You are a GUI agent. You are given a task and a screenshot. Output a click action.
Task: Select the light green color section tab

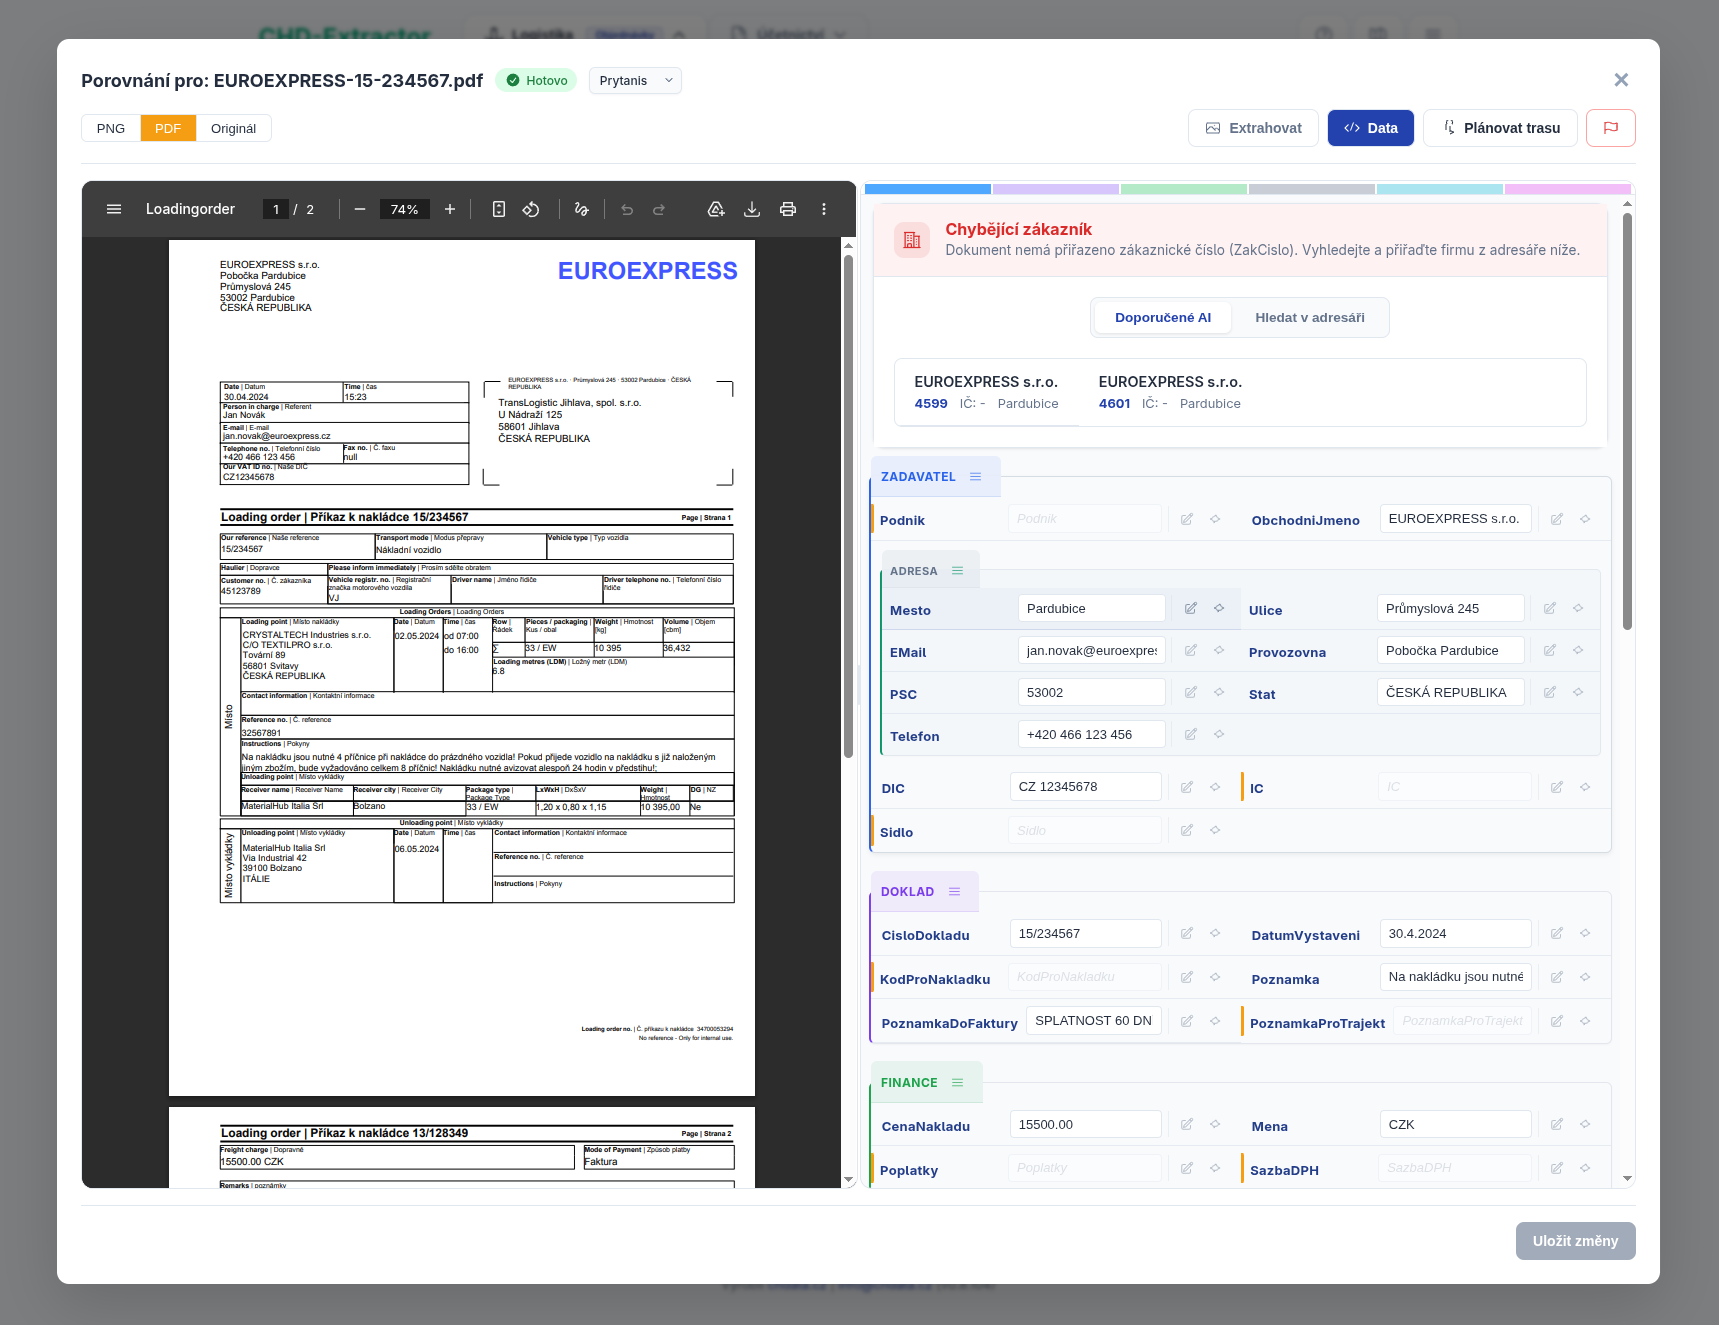coord(1184,189)
